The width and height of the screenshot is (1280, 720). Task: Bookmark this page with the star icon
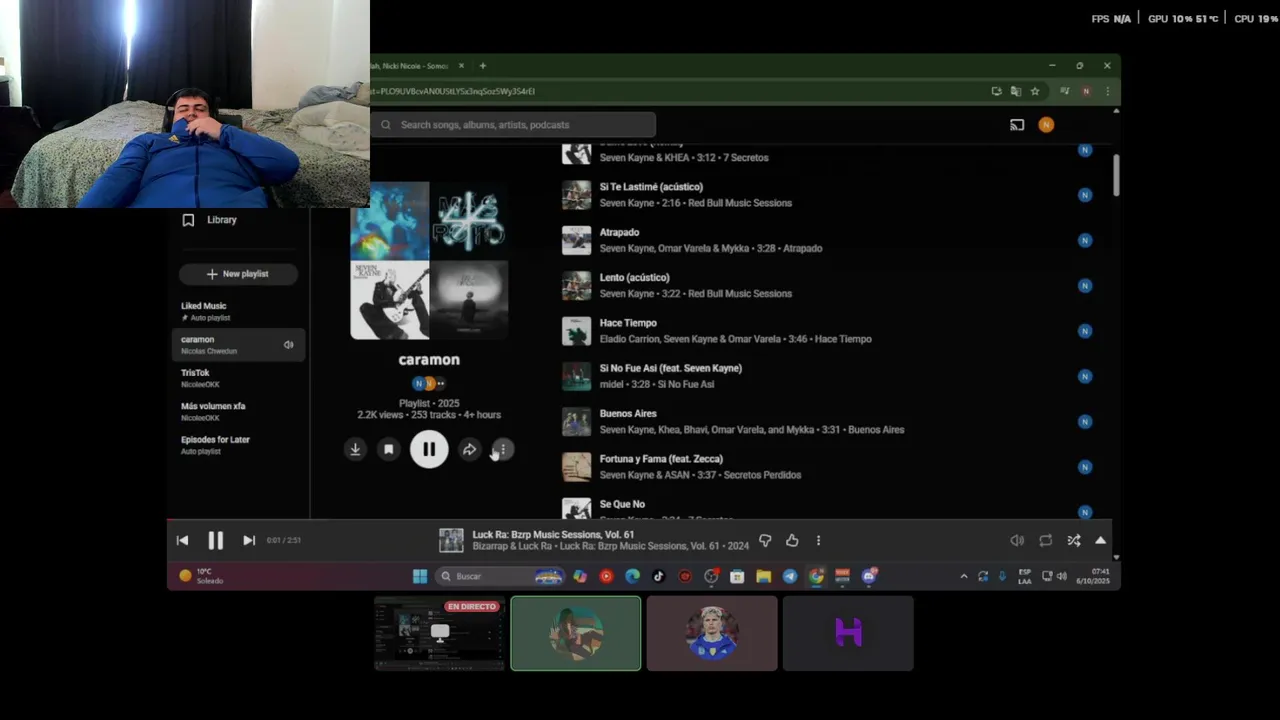(1035, 91)
